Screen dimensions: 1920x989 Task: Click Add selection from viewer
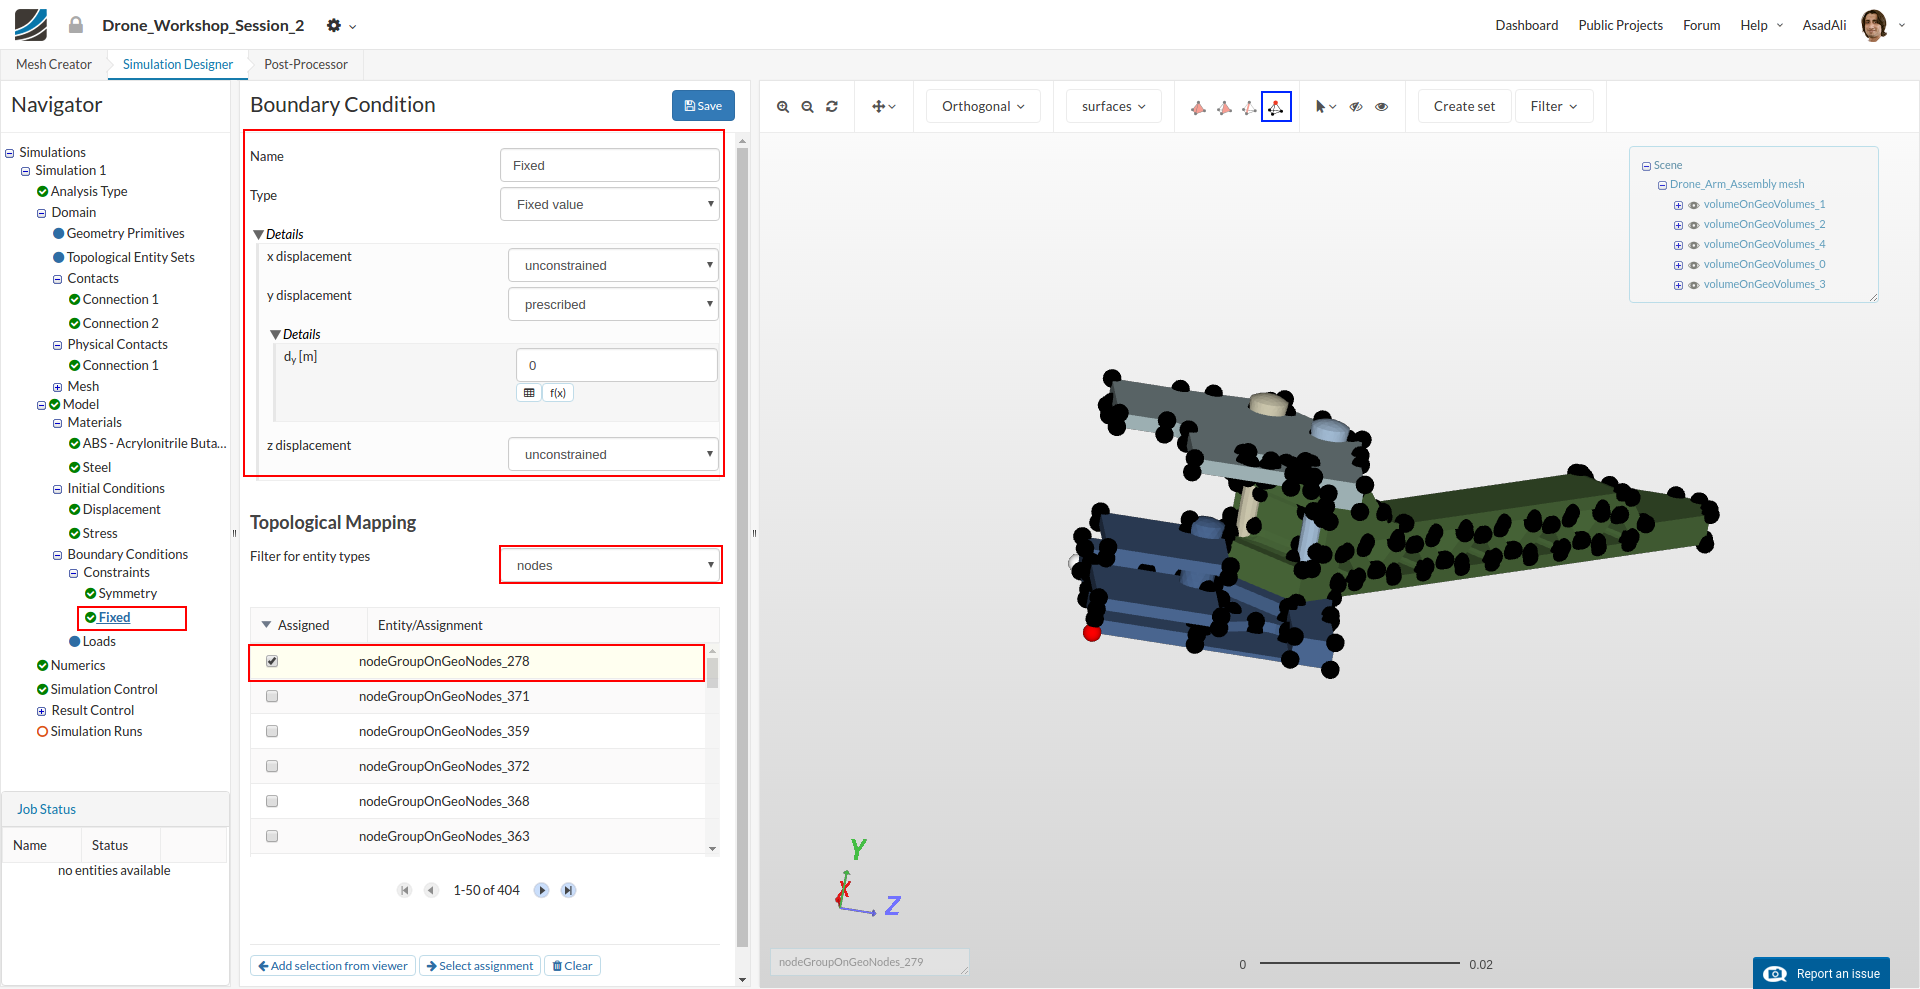click(333, 966)
